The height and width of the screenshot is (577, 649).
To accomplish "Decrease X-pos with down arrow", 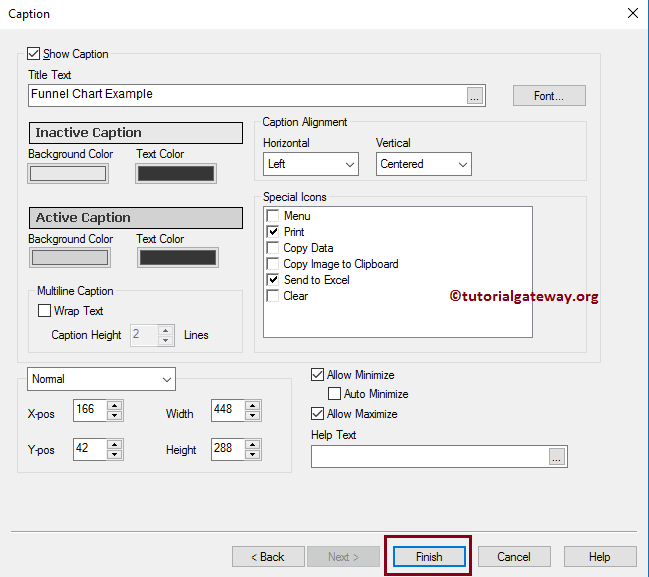I will coord(115,416).
